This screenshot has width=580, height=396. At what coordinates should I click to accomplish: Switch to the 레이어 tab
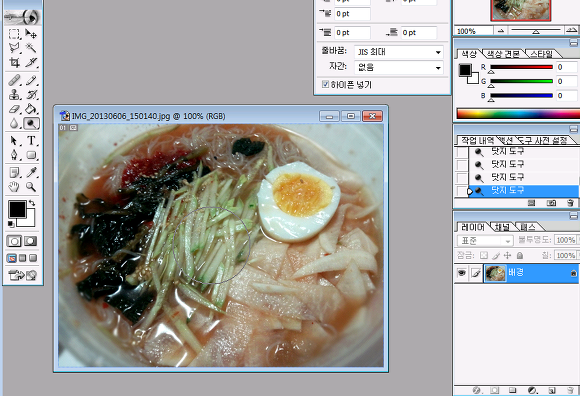473,227
